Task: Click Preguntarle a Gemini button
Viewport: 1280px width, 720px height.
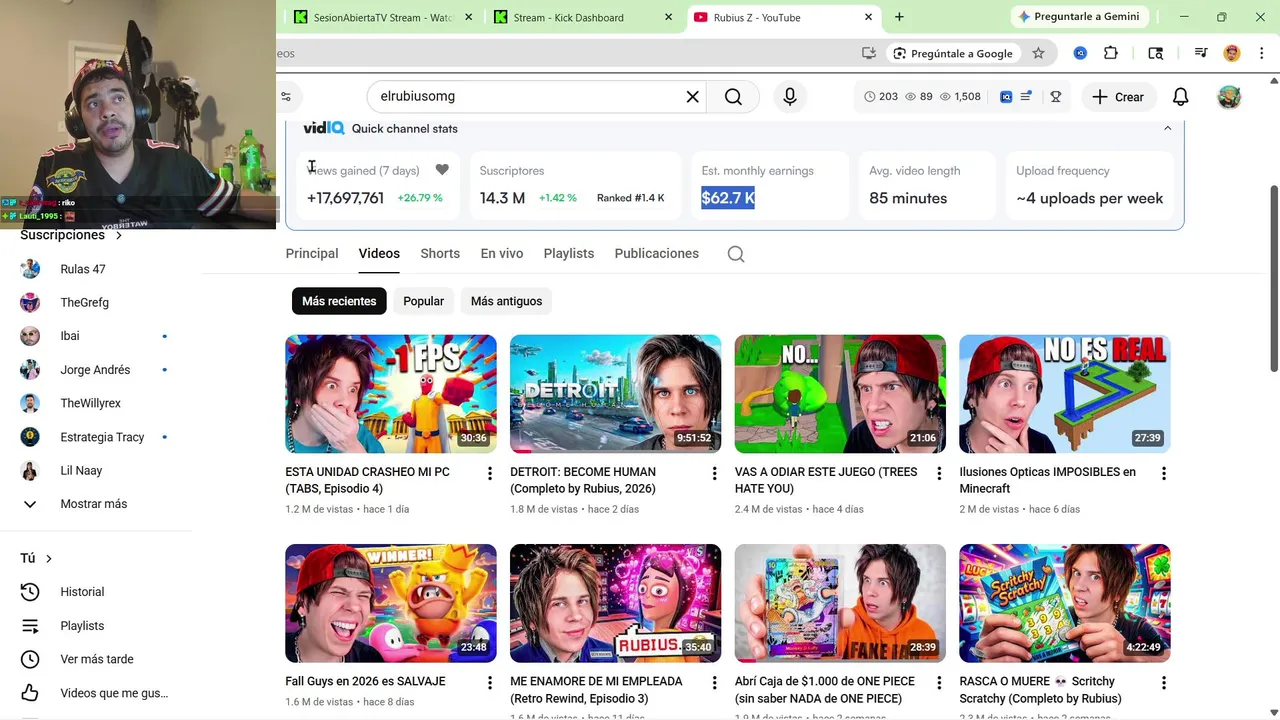Action: 1079,17
